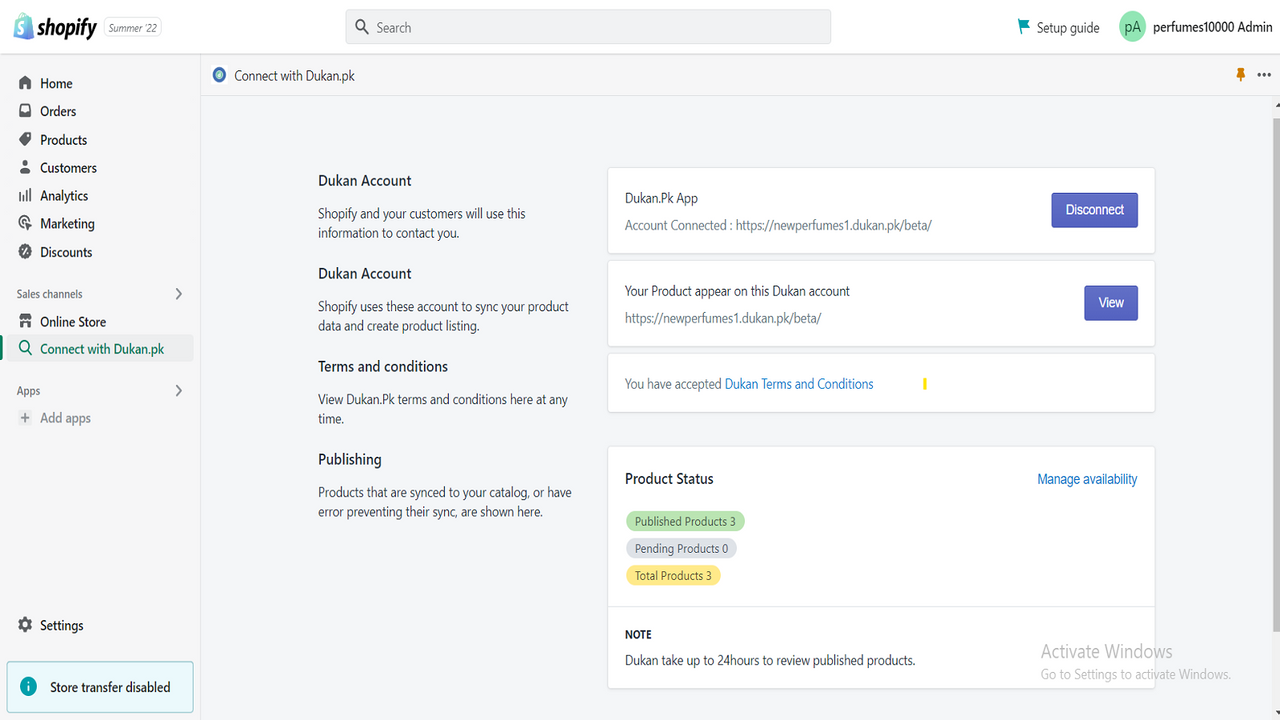Viewport: 1280px width, 720px height.
Task: Expand the Sales channels chevron
Action: point(179,294)
